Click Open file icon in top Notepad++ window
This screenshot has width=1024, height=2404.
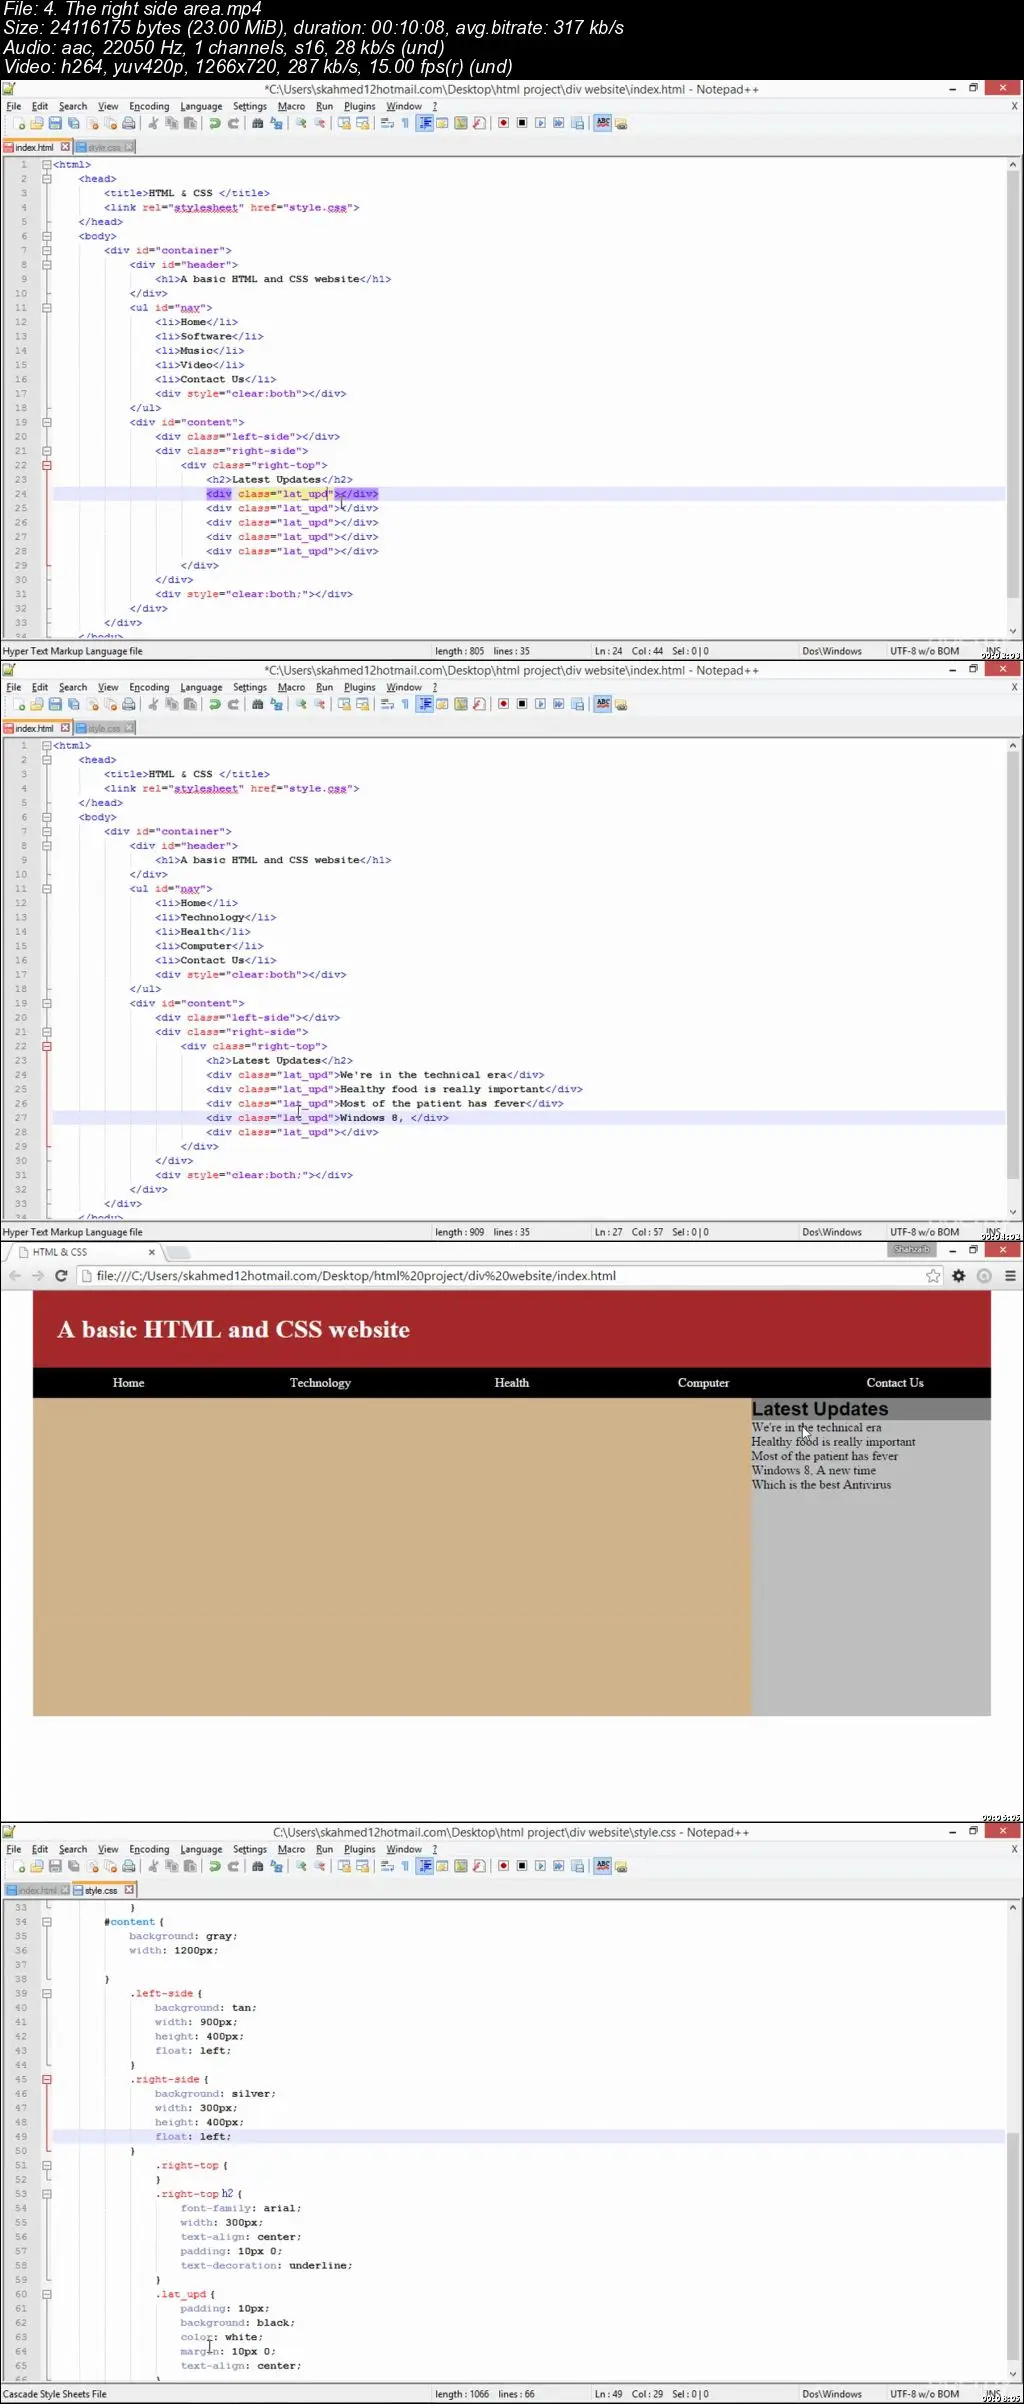click(x=37, y=124)
